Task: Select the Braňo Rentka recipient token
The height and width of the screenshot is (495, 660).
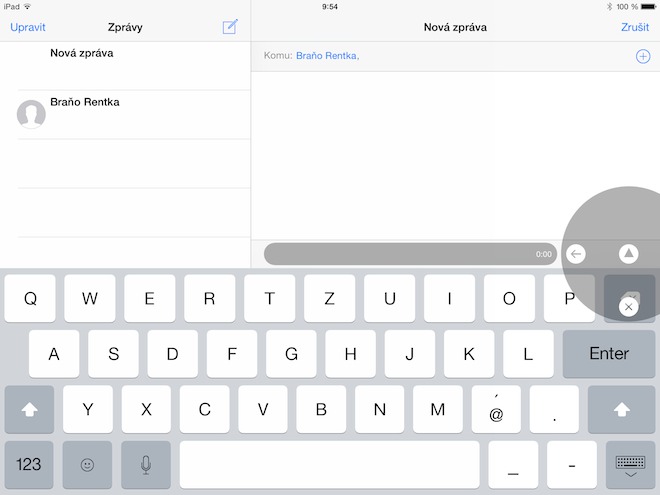Action: click(327, 56)
